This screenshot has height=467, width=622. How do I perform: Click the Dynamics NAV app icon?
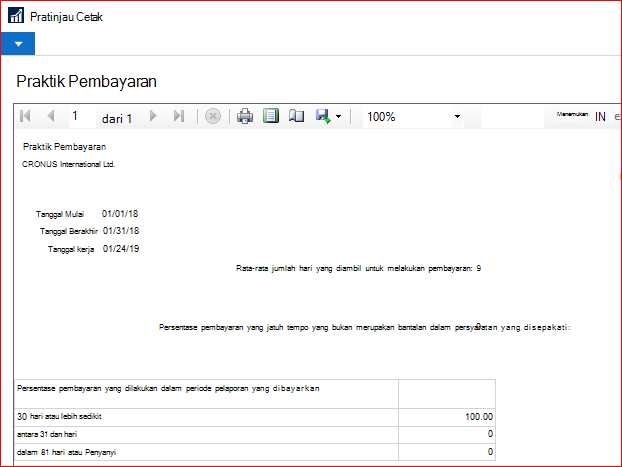16,15
